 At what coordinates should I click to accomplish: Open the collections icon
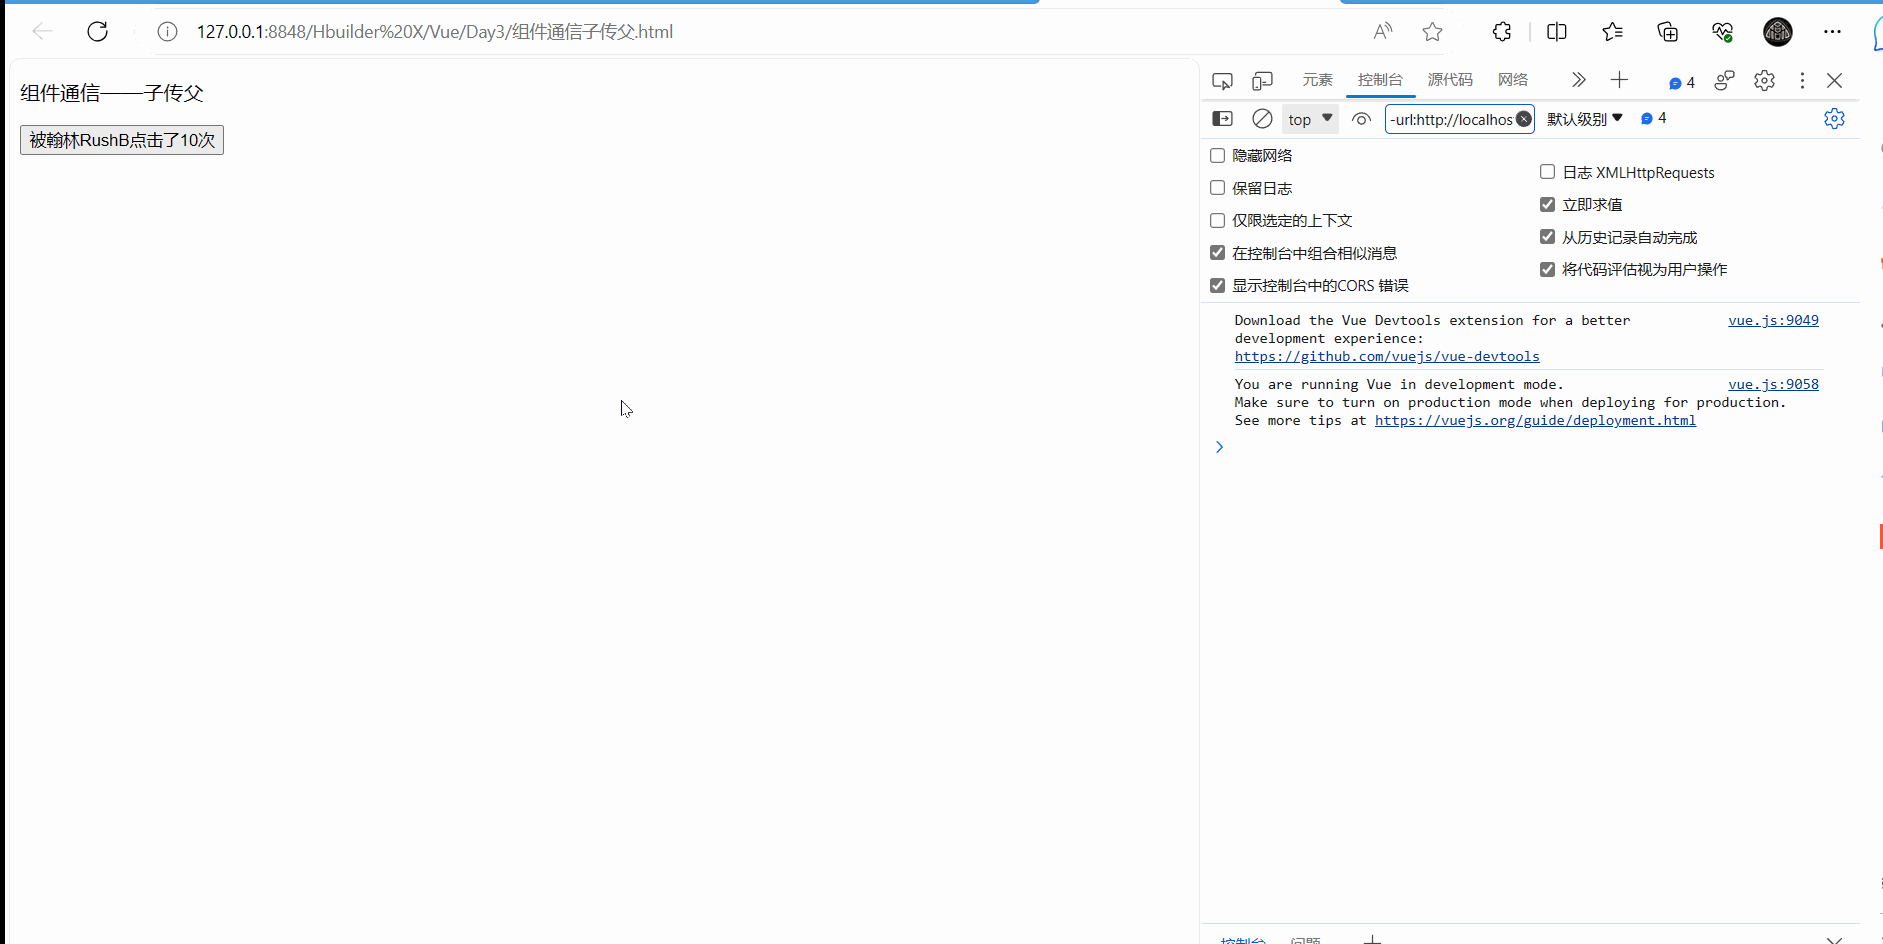pos(1667,32)
